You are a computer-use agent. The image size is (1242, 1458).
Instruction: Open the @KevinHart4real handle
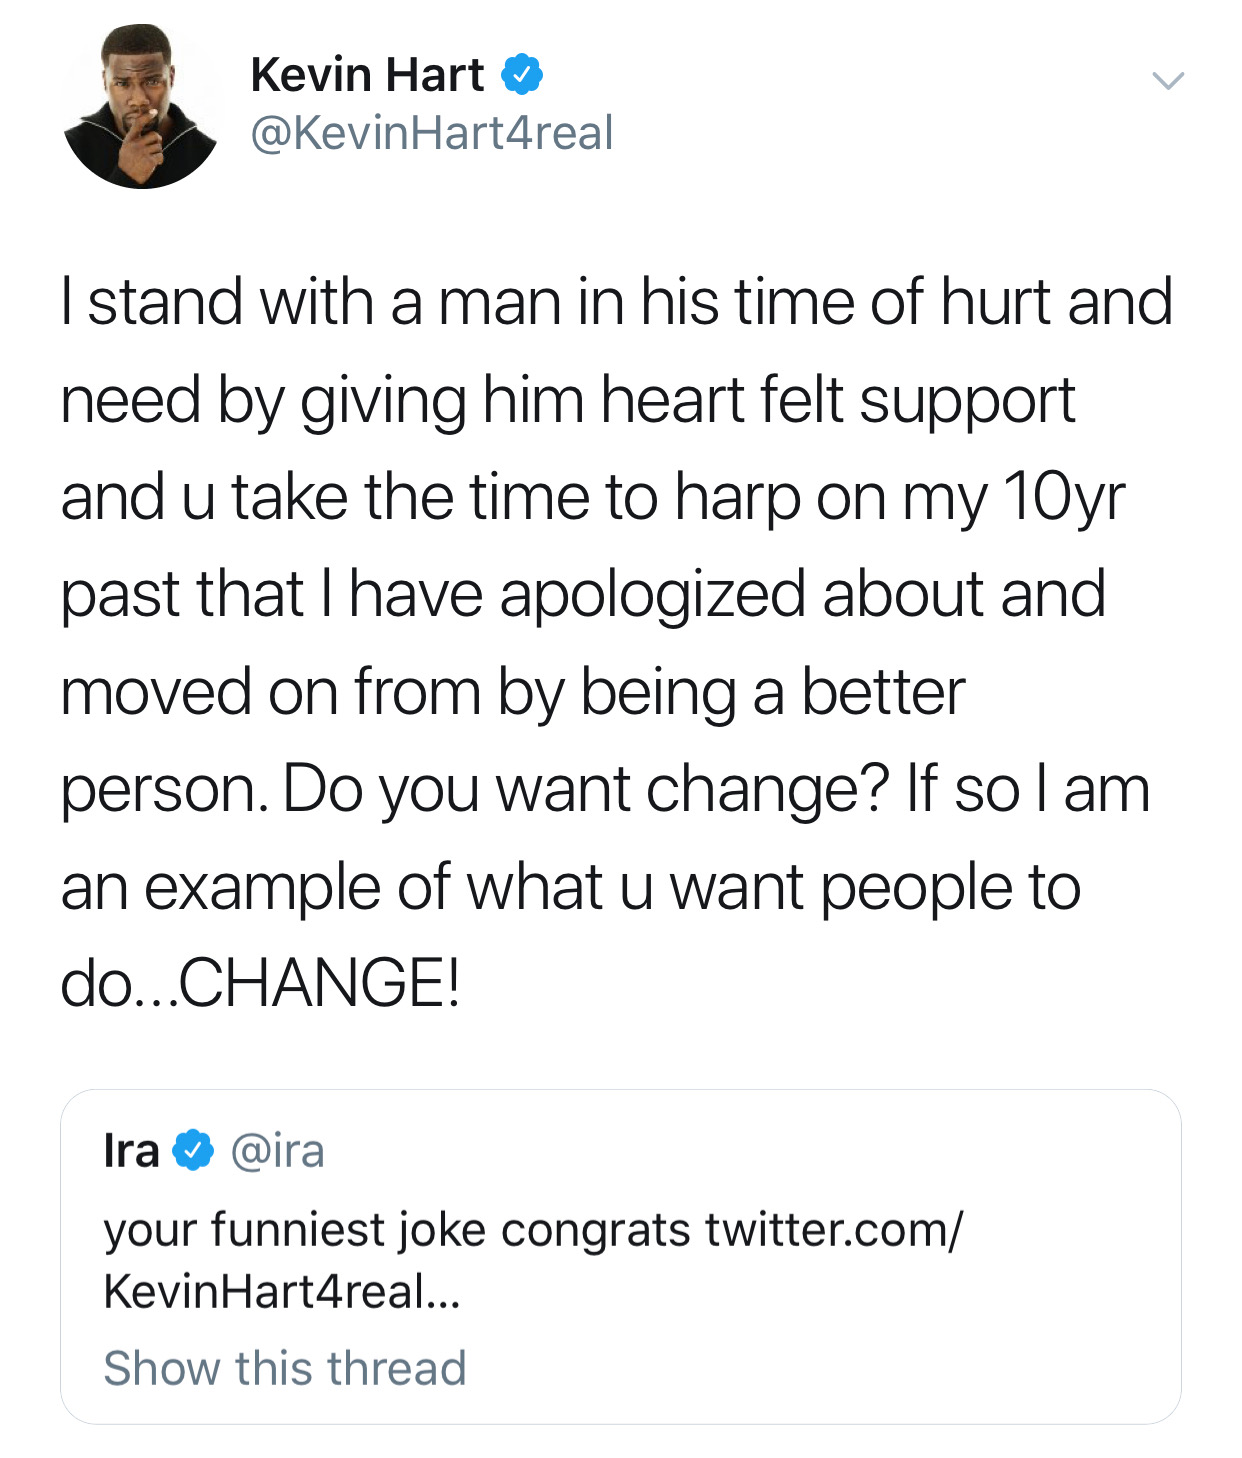point(431,134)
